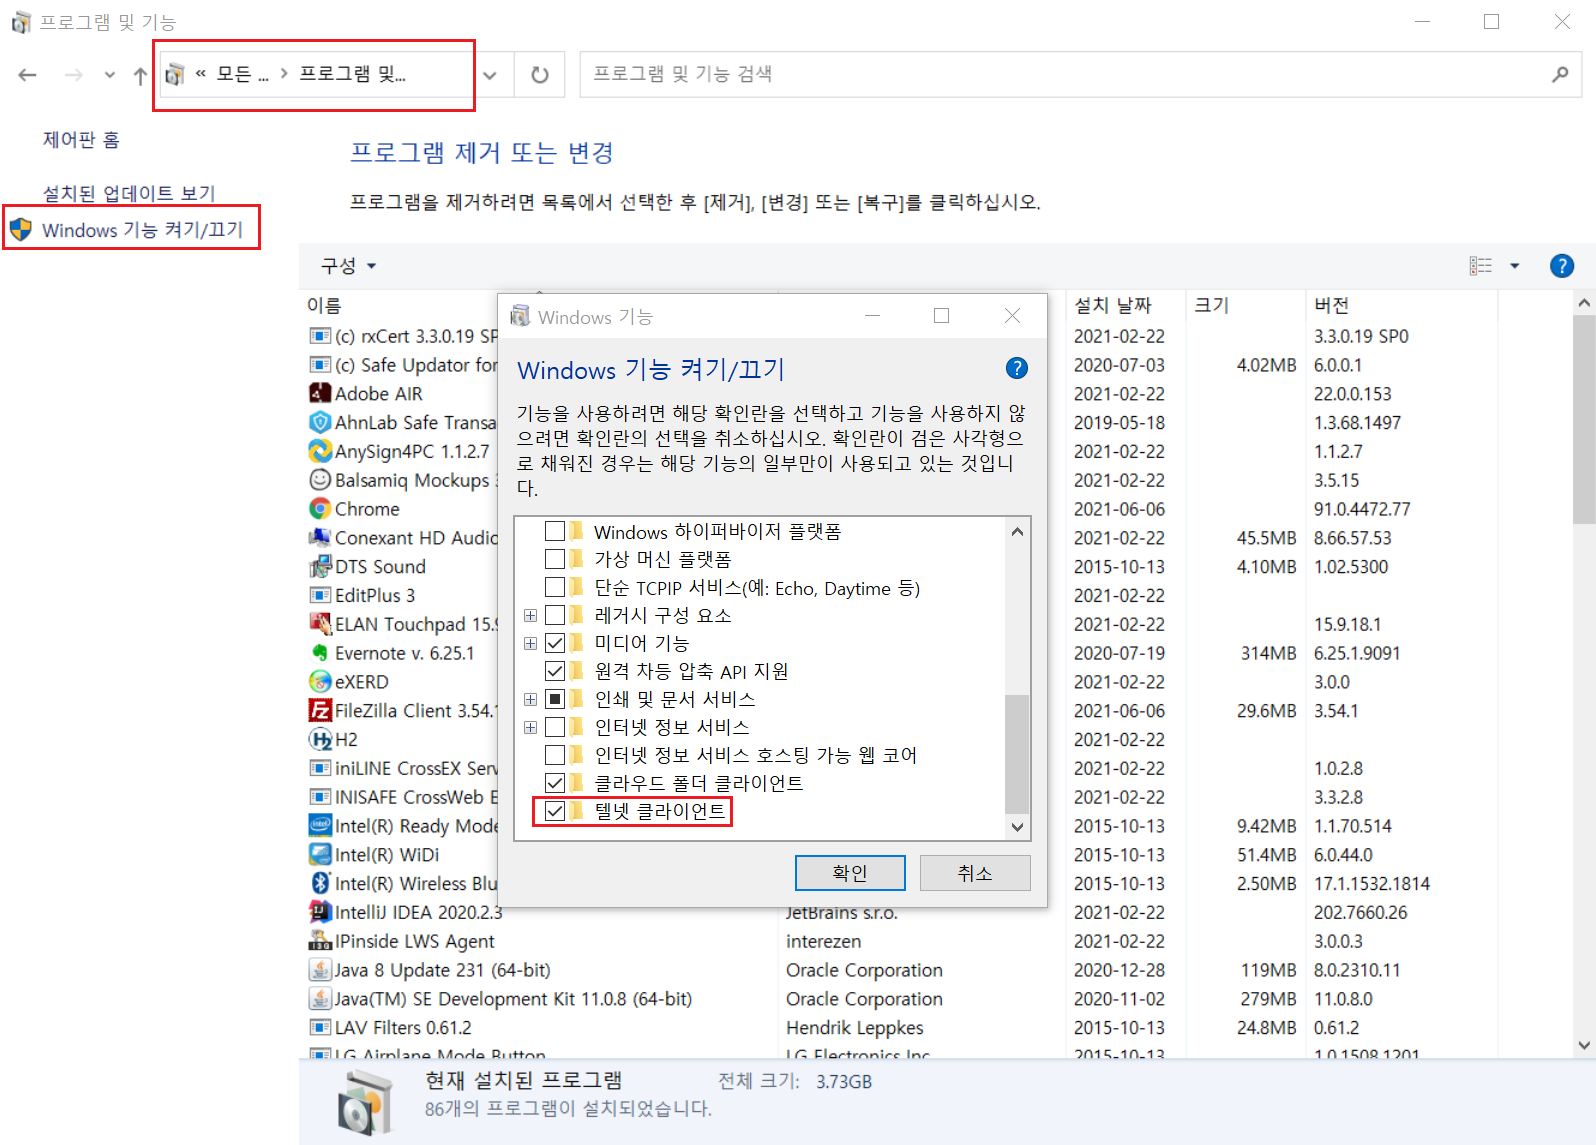Expand the 인쇄 및 문서 서비스 node
The width and height of the screenshot is (1596, 1145).
531,699
